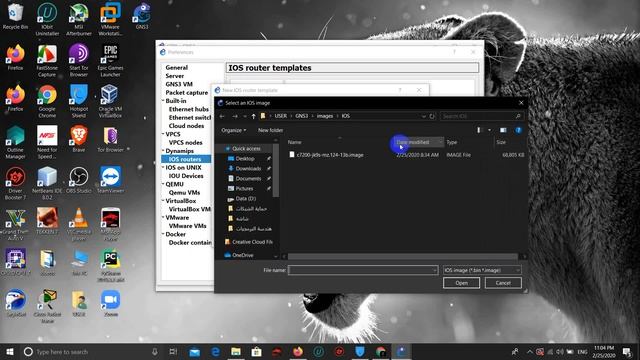Select General in Preferences sidebar
Screen dimensions: 640x360
point(176,68)
